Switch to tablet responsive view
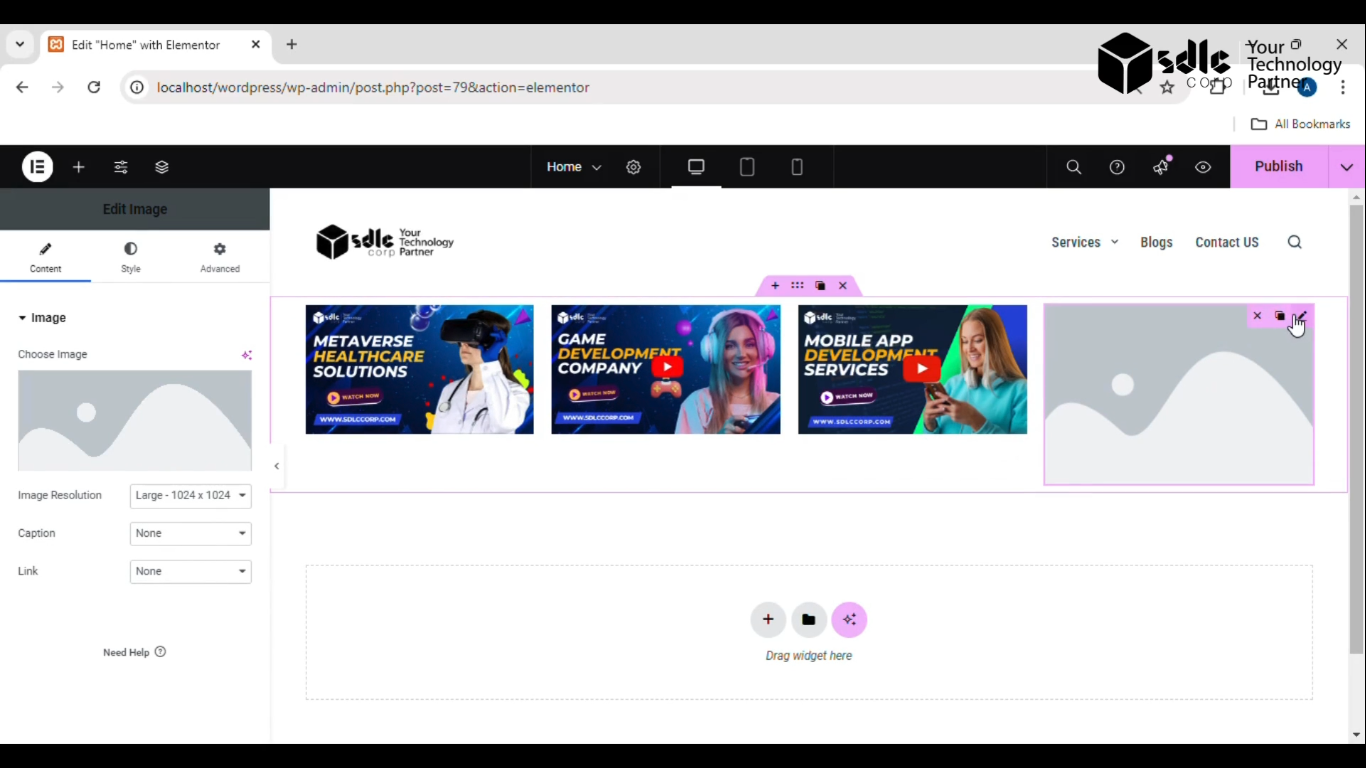Image resolution: width=1366 pixels, height=768 pixels. [747, 167]
